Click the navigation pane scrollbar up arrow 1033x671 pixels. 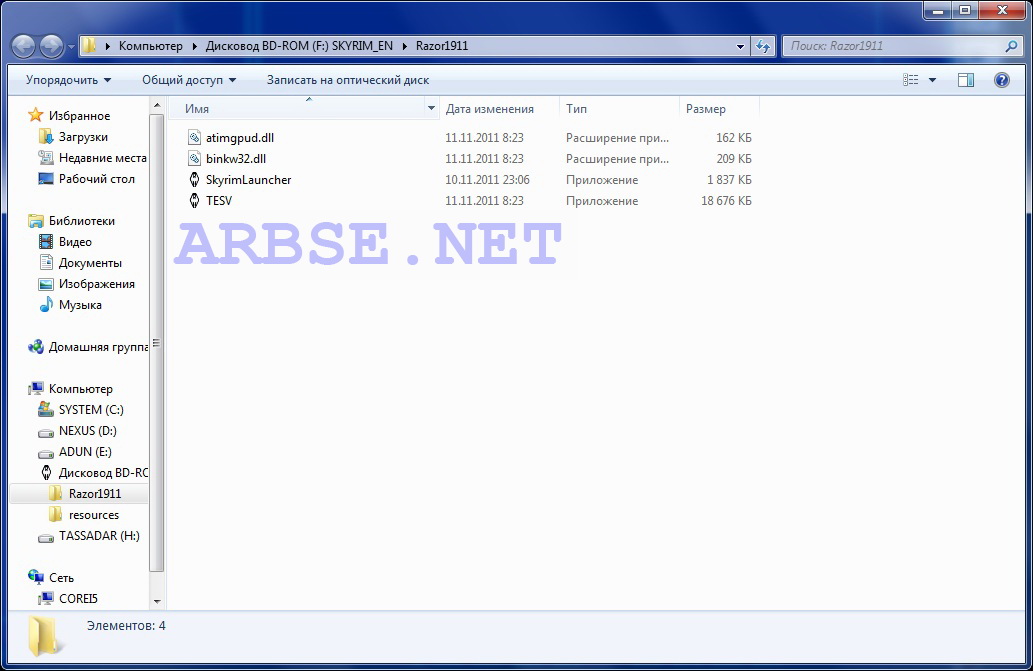point(157,105)
